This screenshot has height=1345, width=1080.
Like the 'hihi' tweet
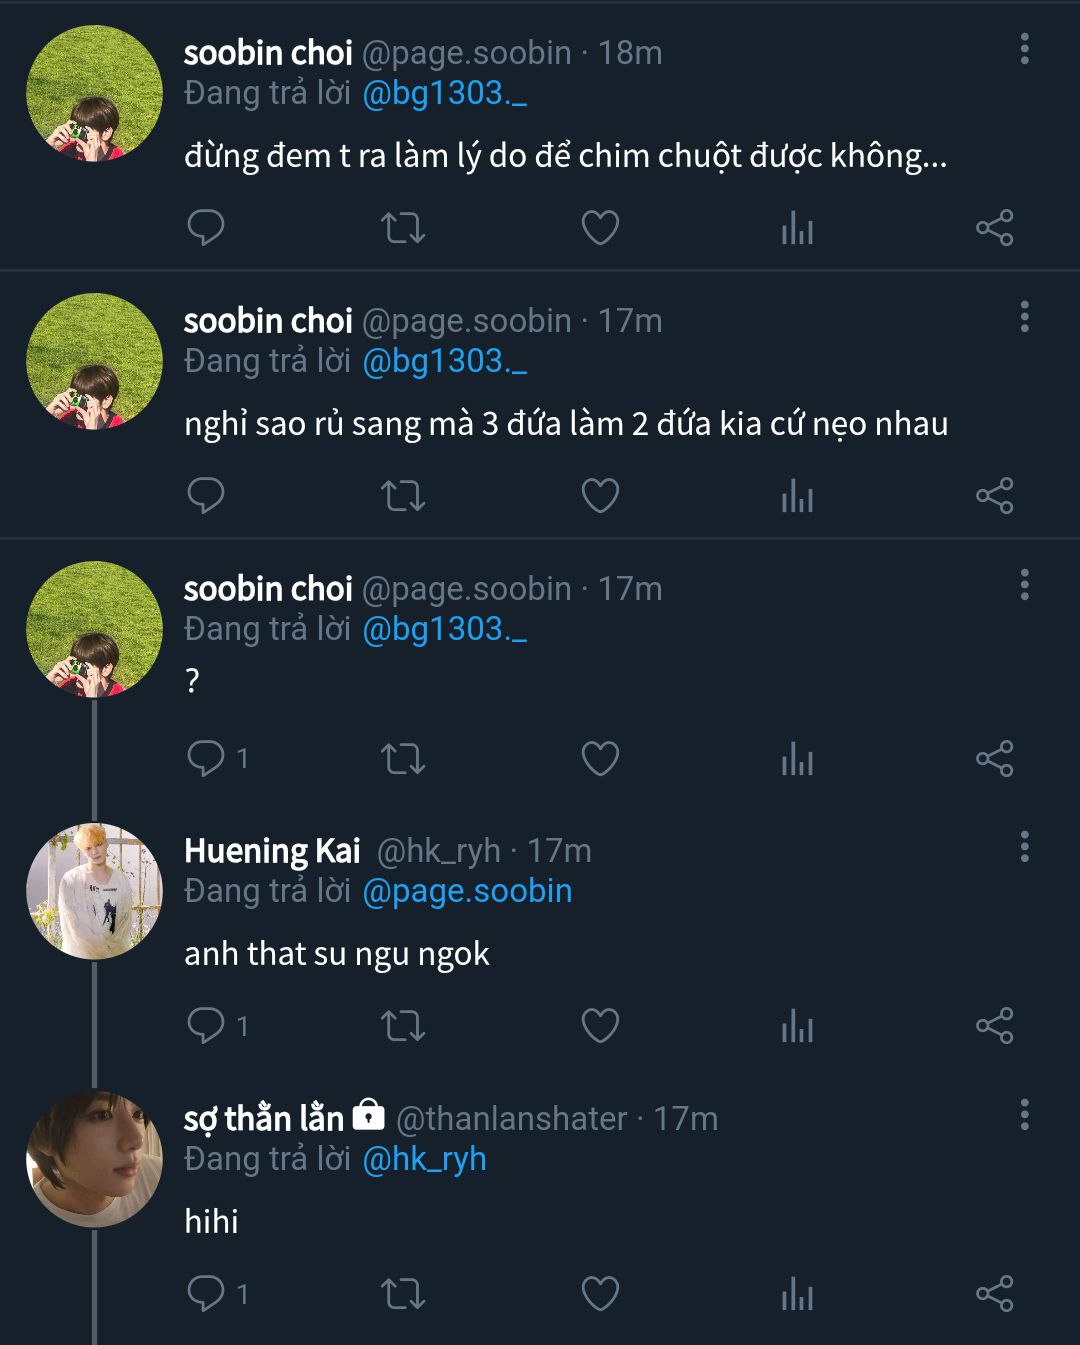(600, 1294)
